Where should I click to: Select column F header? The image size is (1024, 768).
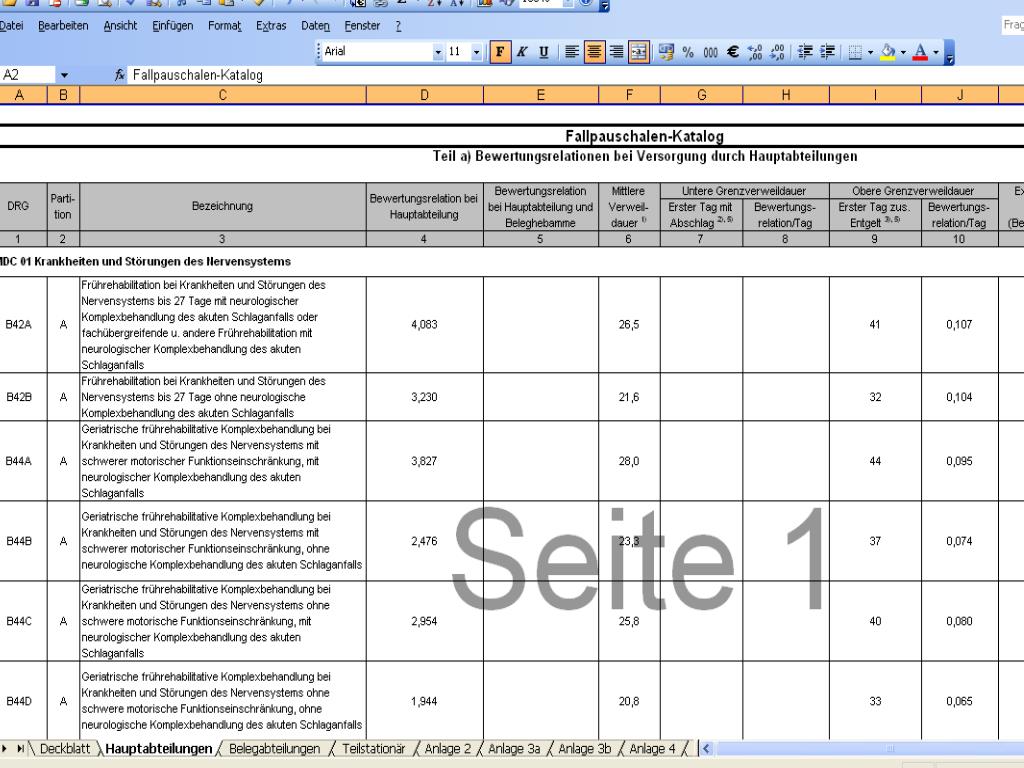[x=629, y=95]
